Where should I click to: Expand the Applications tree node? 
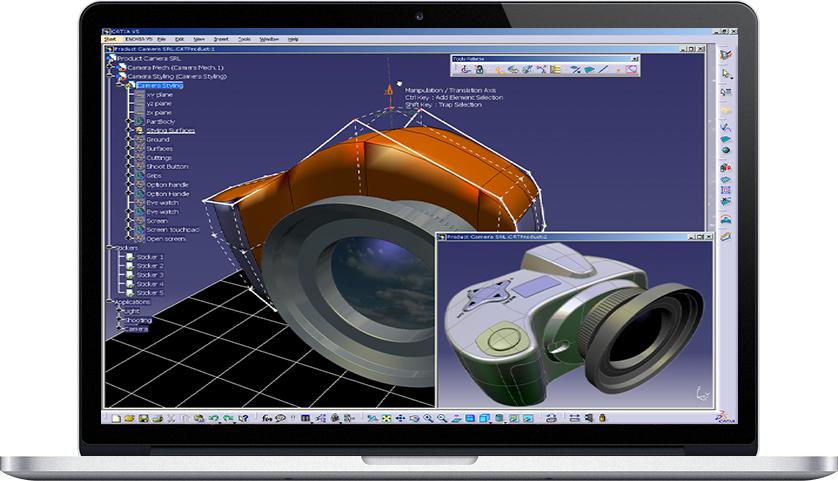point(110,301)
